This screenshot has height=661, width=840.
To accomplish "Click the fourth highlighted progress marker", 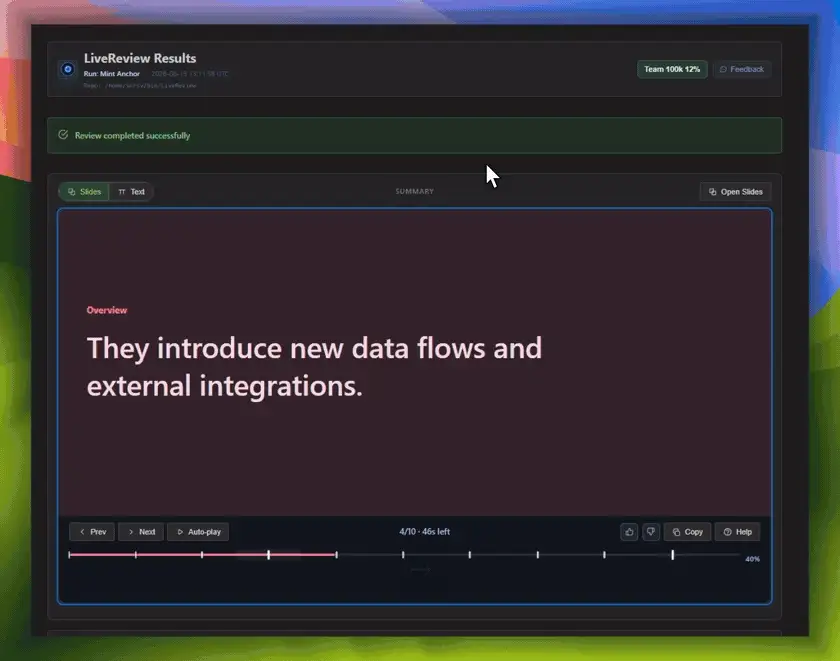I will tap(269, 555).
